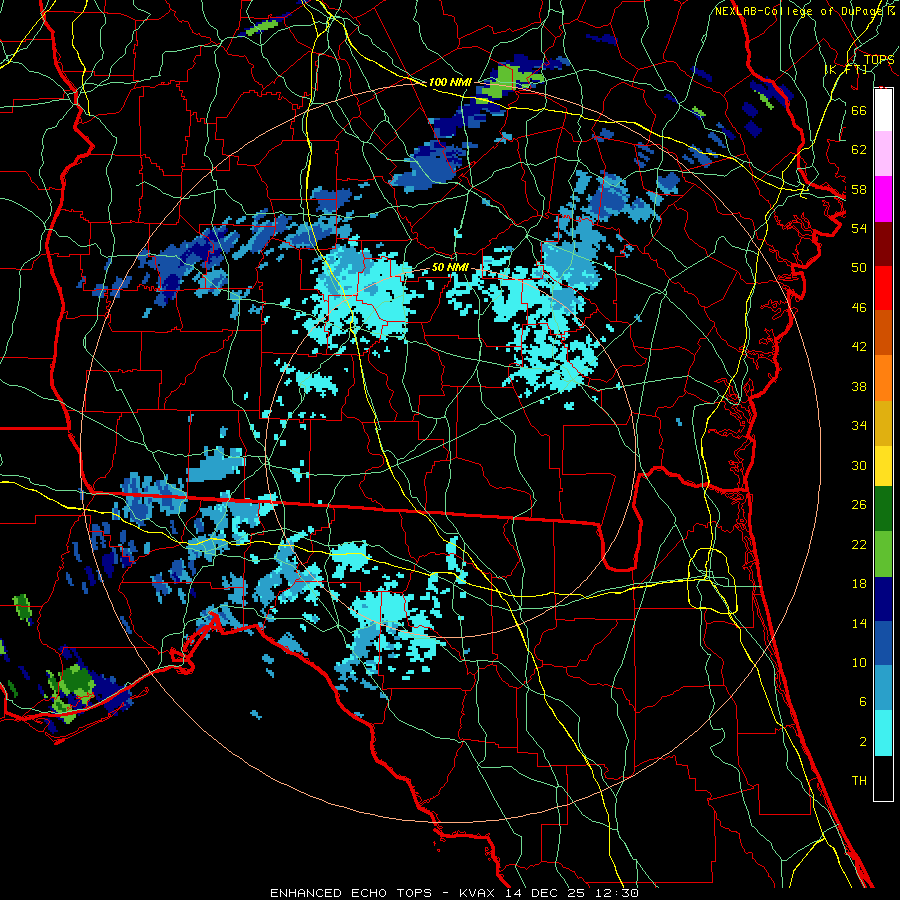Click the light pink legend swatch
This screenshot has height=900, width=900.
pyautogui.click(x=883, y=154)
